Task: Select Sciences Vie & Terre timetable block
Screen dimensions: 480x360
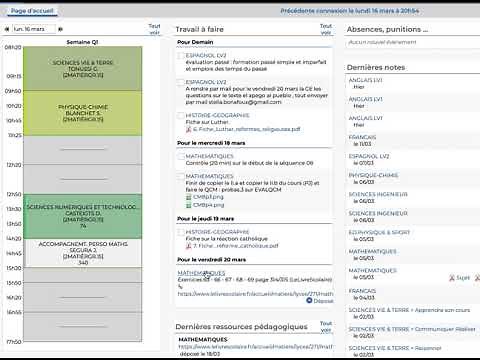Action: tap(83, 68)
